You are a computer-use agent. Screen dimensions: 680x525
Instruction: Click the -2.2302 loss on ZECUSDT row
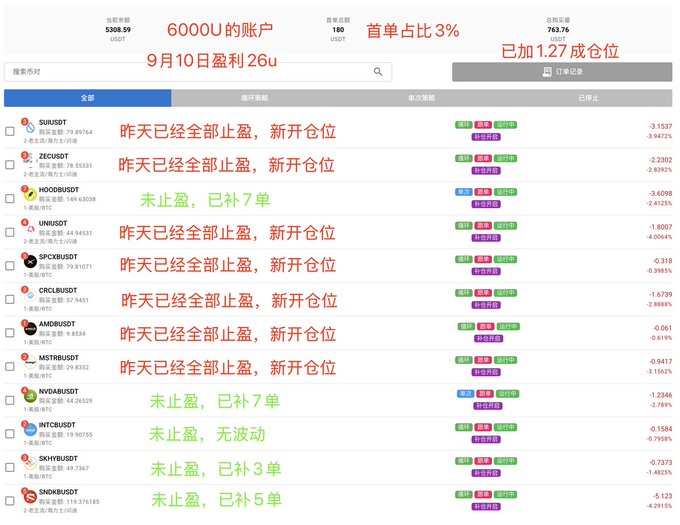pos(660,160)
